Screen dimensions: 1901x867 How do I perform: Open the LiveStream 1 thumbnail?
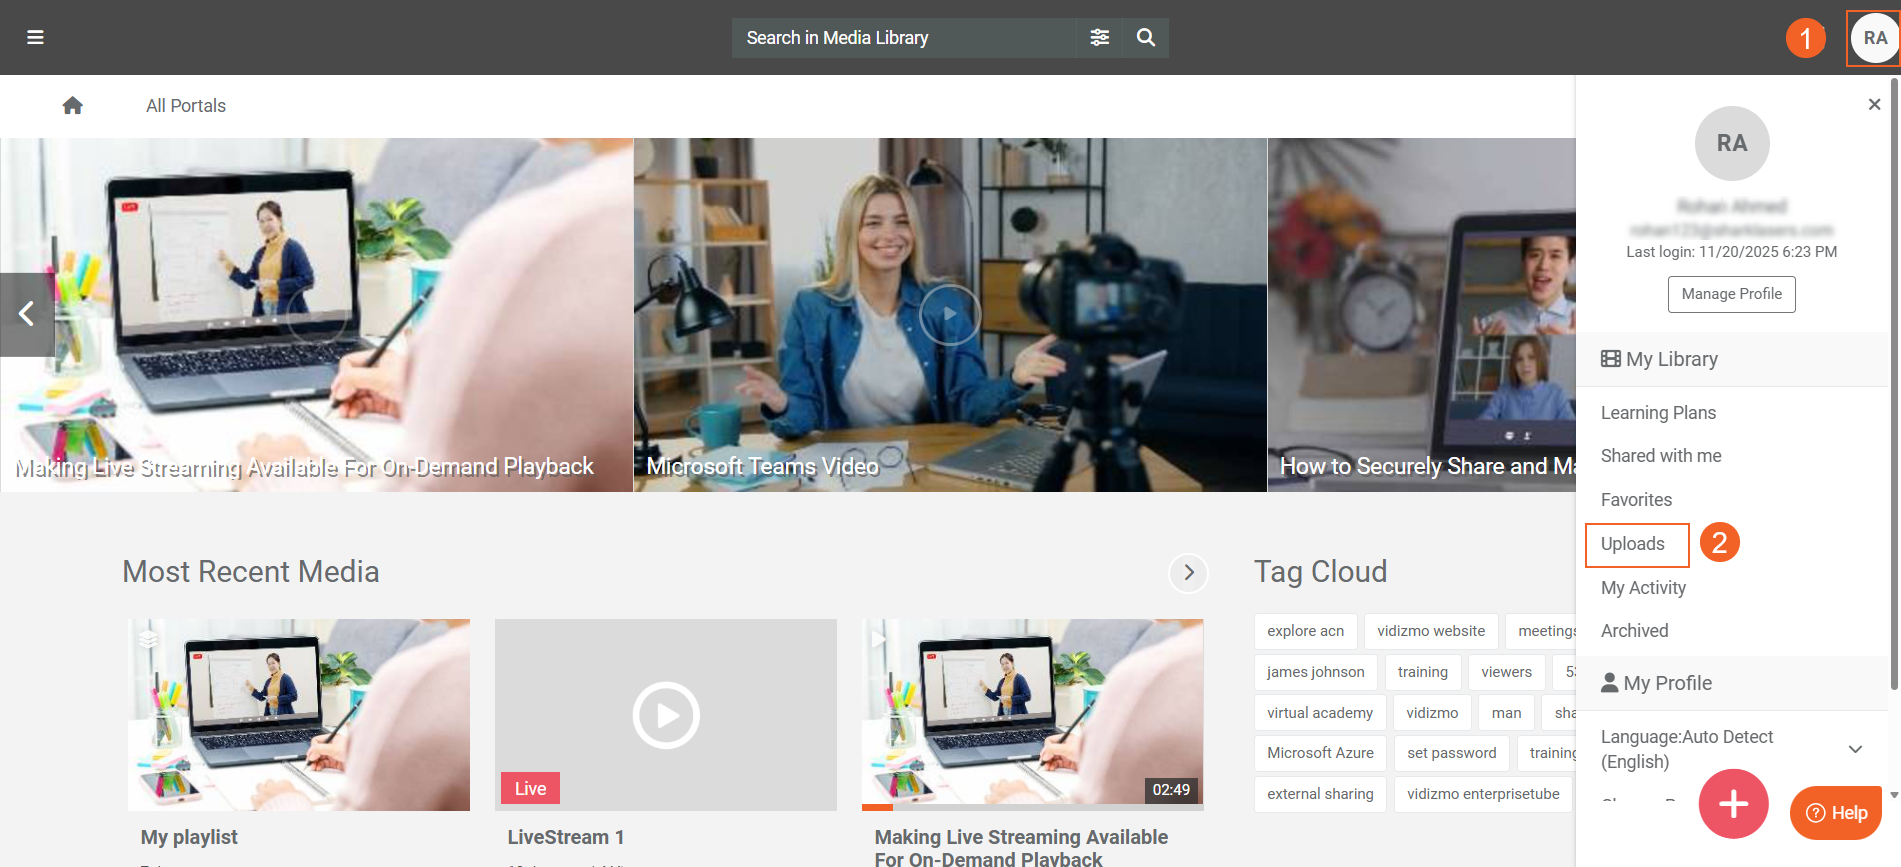[665, 714]
